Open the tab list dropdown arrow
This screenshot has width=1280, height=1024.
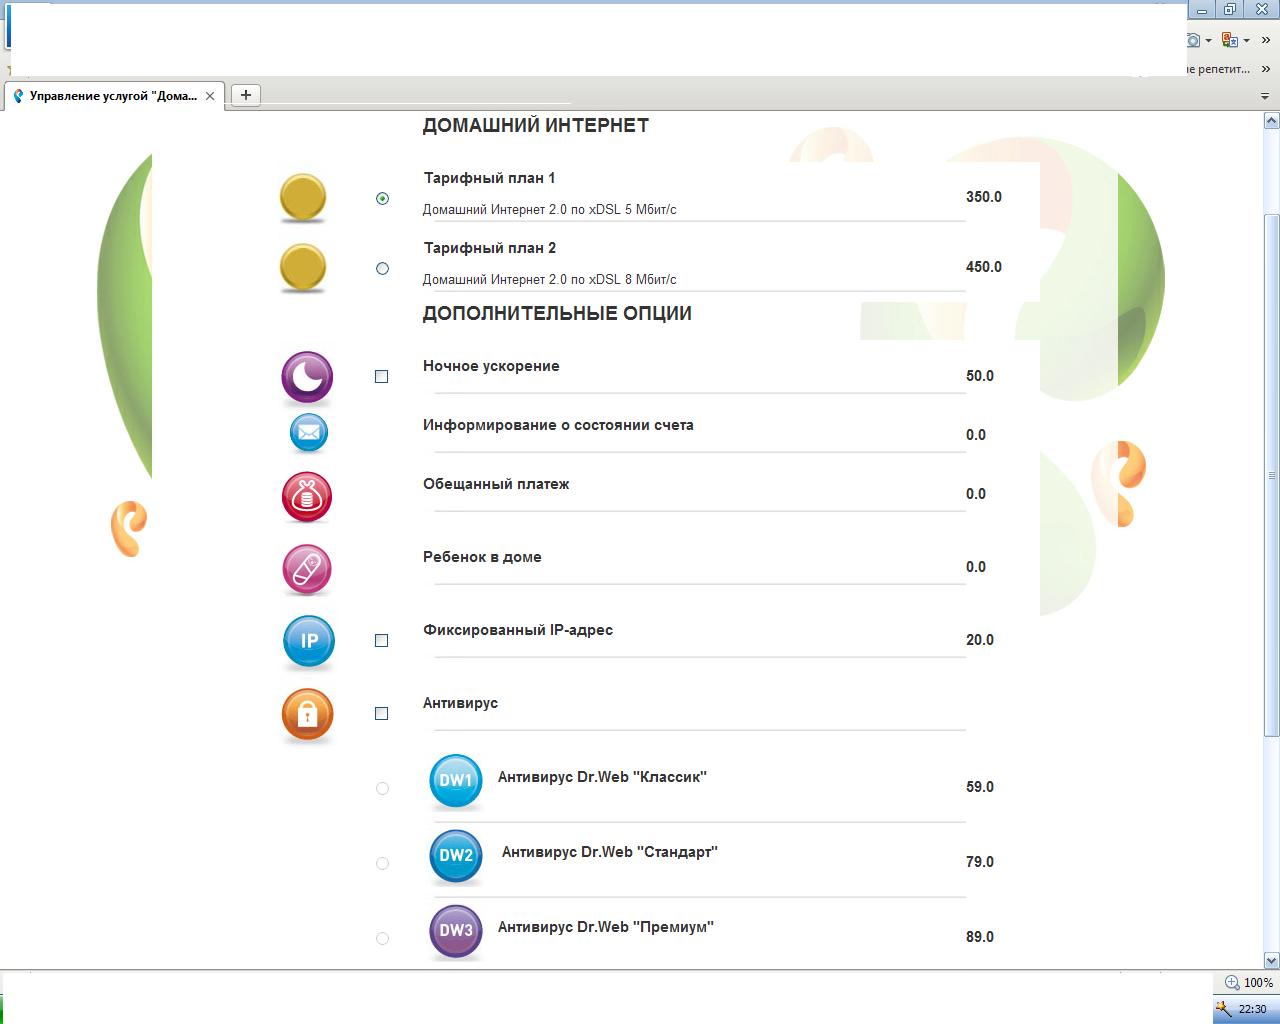[1265, 96]
